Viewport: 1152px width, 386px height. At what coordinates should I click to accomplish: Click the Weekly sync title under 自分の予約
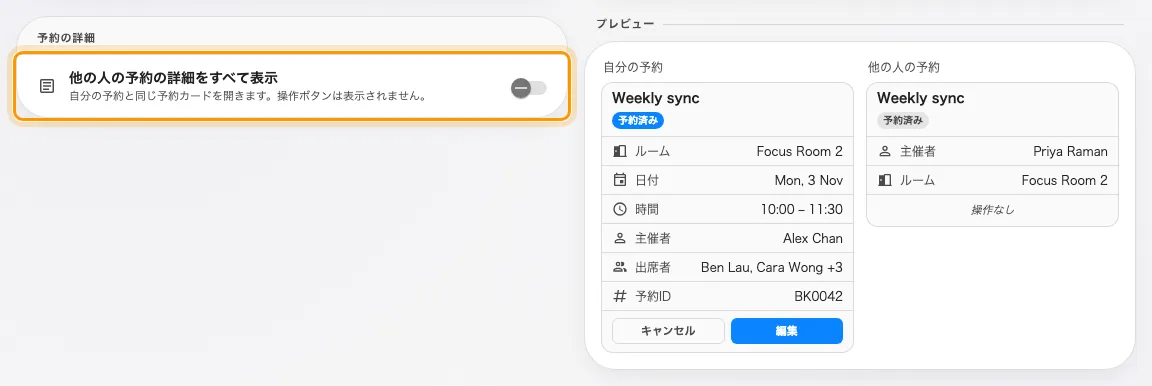[x=655, y=98]
